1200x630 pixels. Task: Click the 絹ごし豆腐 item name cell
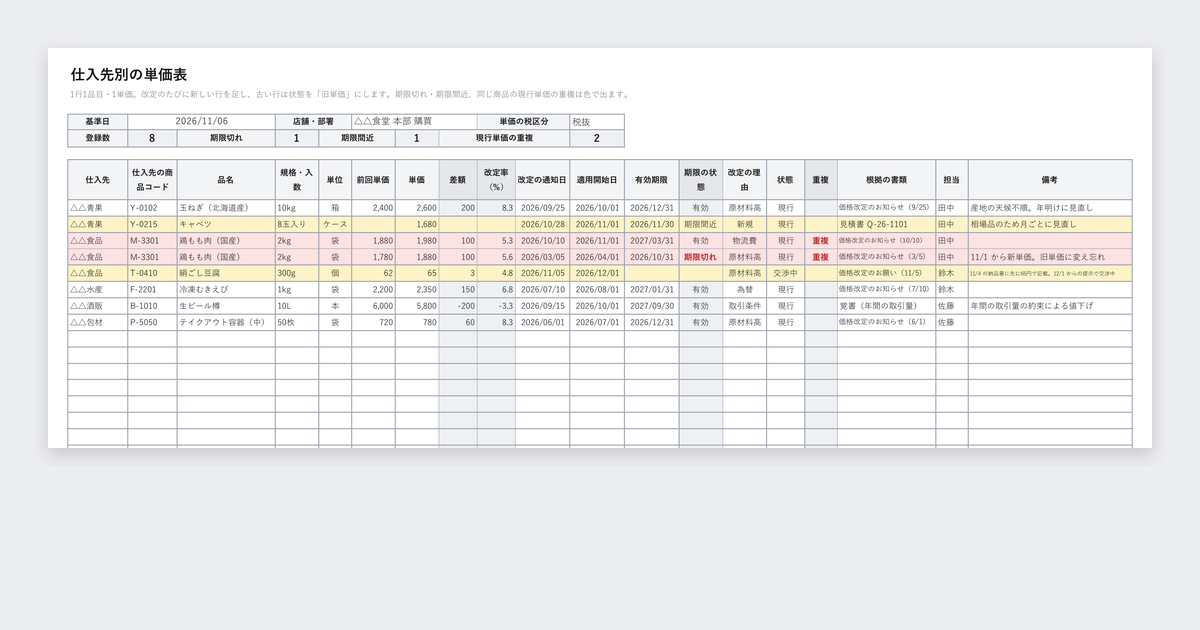coord(226,273)
